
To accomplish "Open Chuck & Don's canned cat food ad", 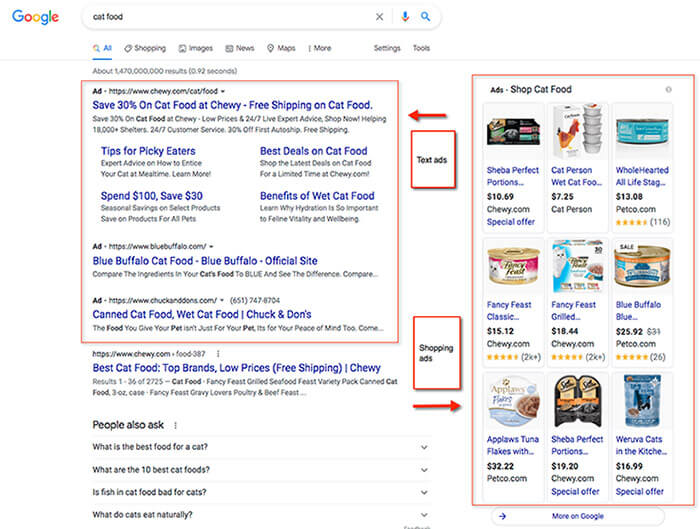I will click(202, 314).
